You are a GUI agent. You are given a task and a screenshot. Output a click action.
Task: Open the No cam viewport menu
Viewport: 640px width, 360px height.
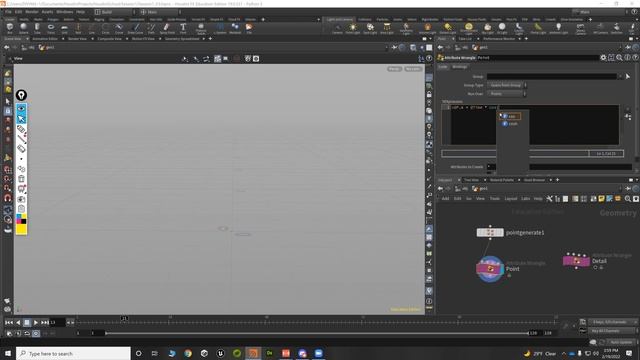tap(413, 69)
